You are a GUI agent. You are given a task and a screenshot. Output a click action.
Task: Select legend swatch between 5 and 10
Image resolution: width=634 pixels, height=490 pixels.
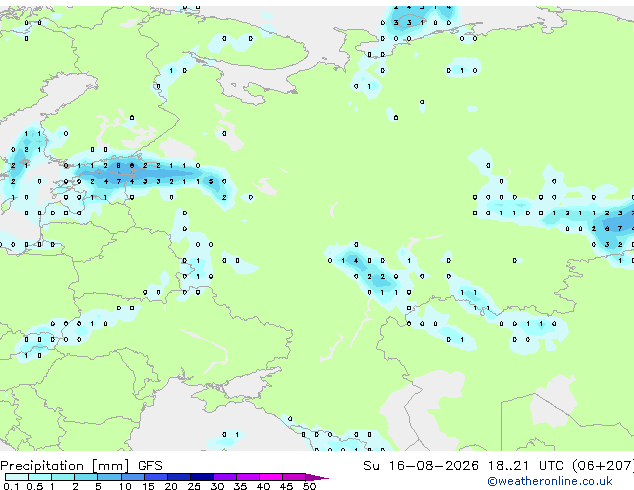click(109, 477)
